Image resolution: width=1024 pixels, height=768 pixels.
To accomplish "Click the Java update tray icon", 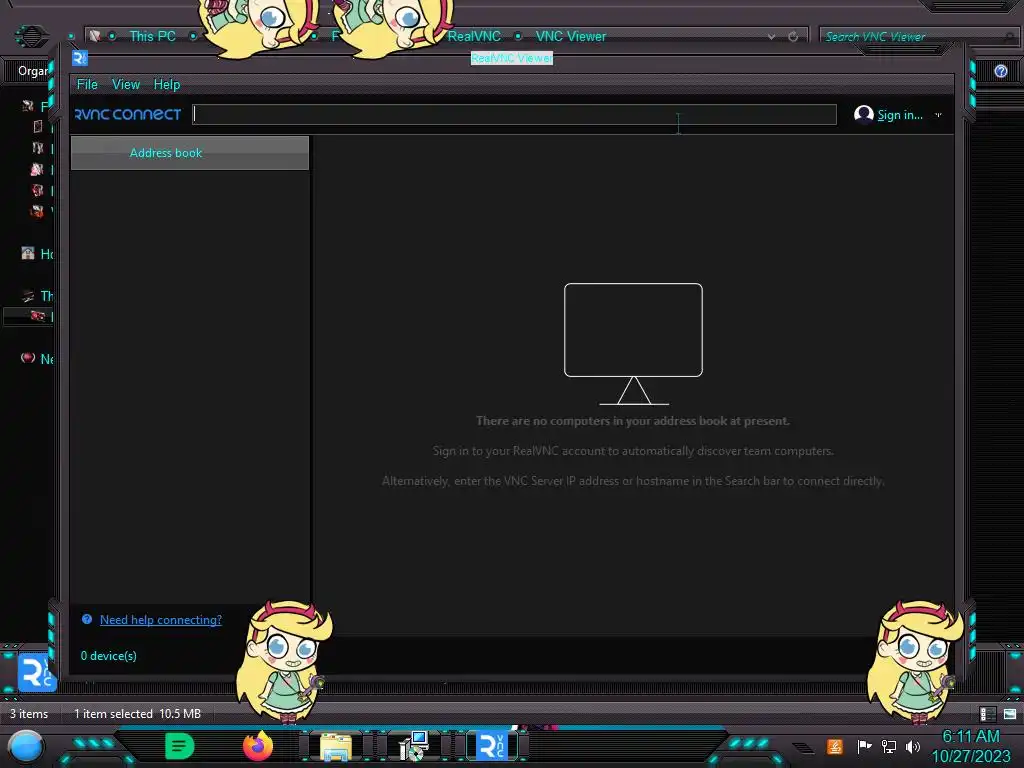I will click(x=835, y=746).
